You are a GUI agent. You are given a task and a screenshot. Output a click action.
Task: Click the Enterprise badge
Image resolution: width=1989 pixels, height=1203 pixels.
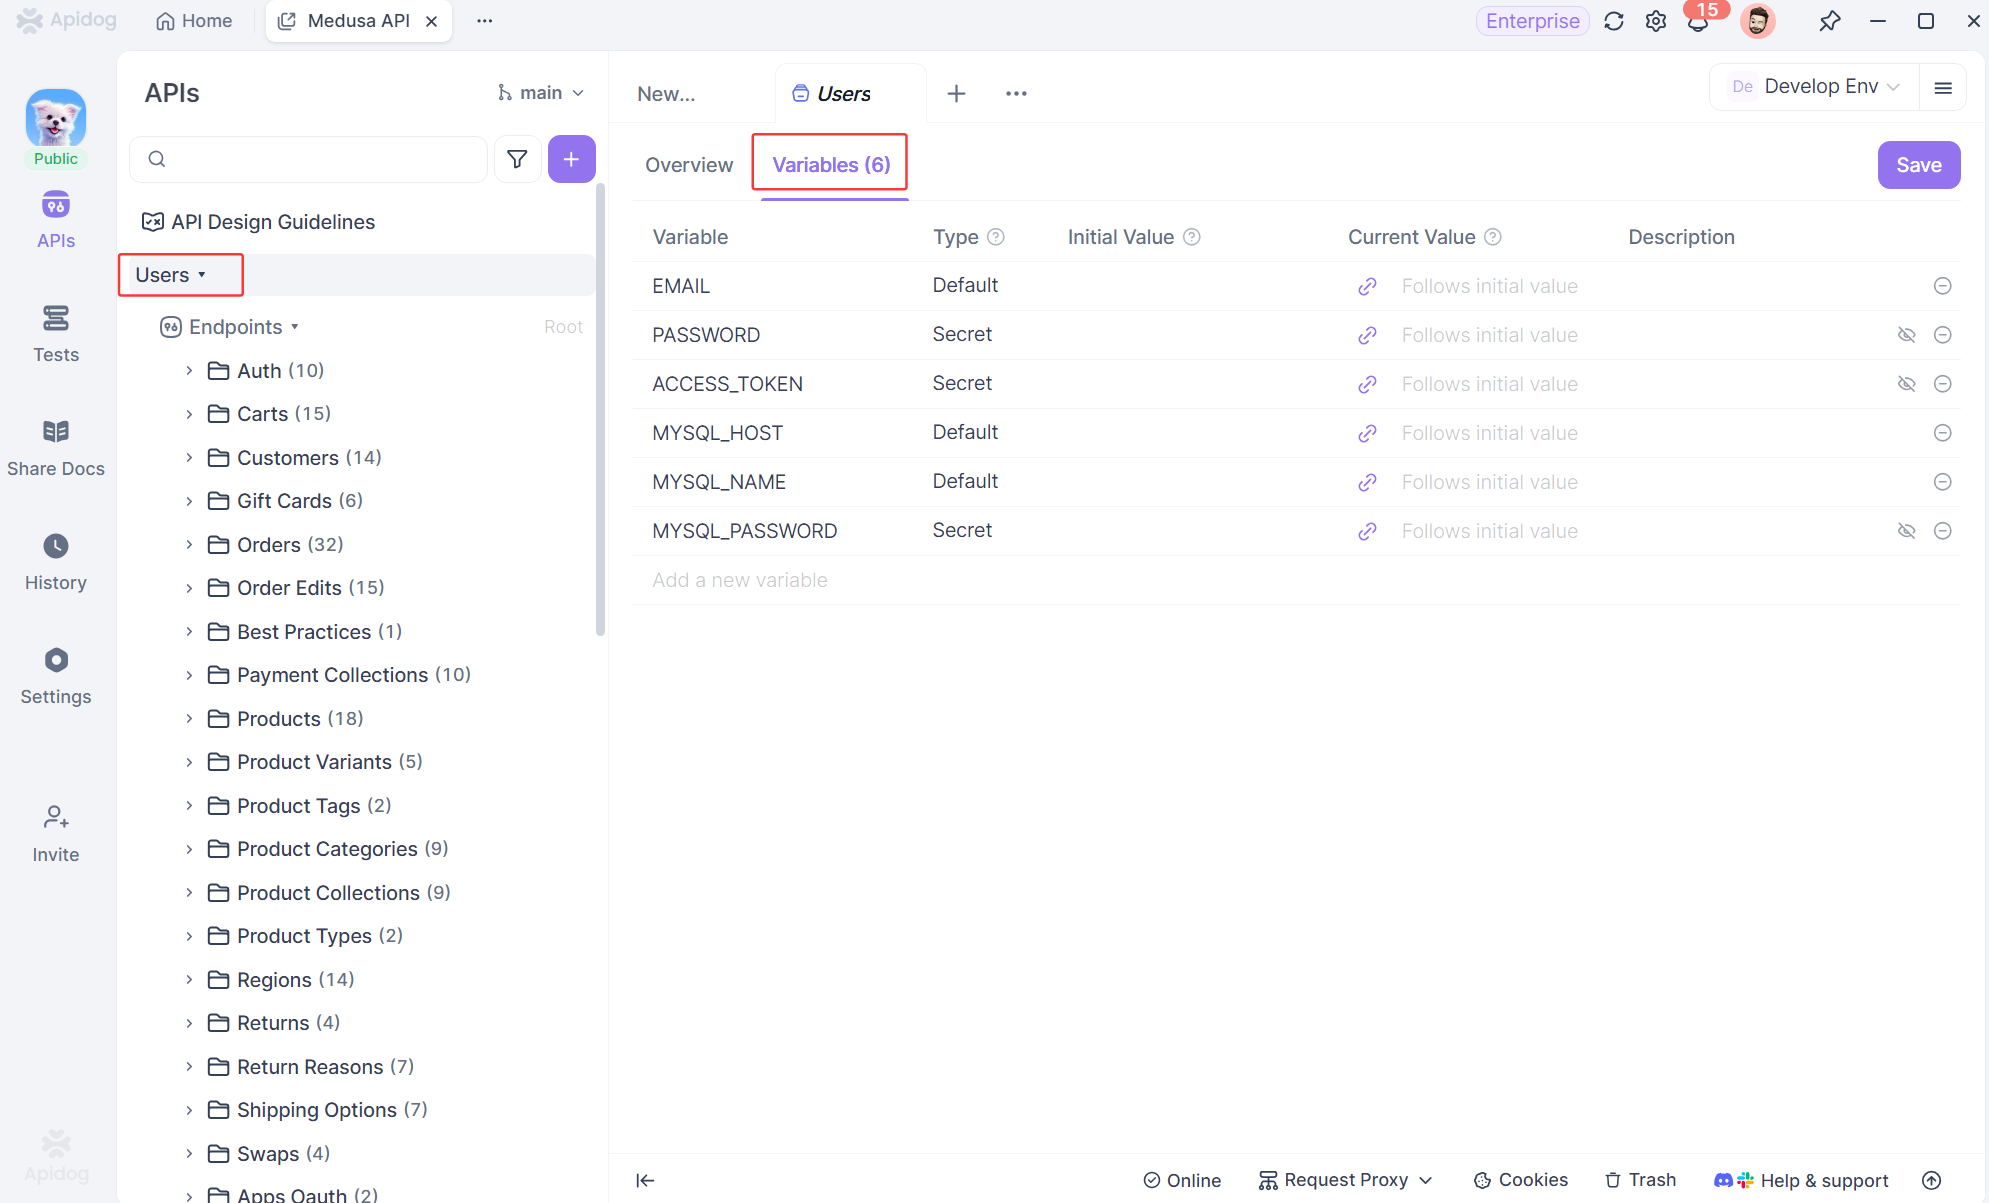(x=1532, y=21)
